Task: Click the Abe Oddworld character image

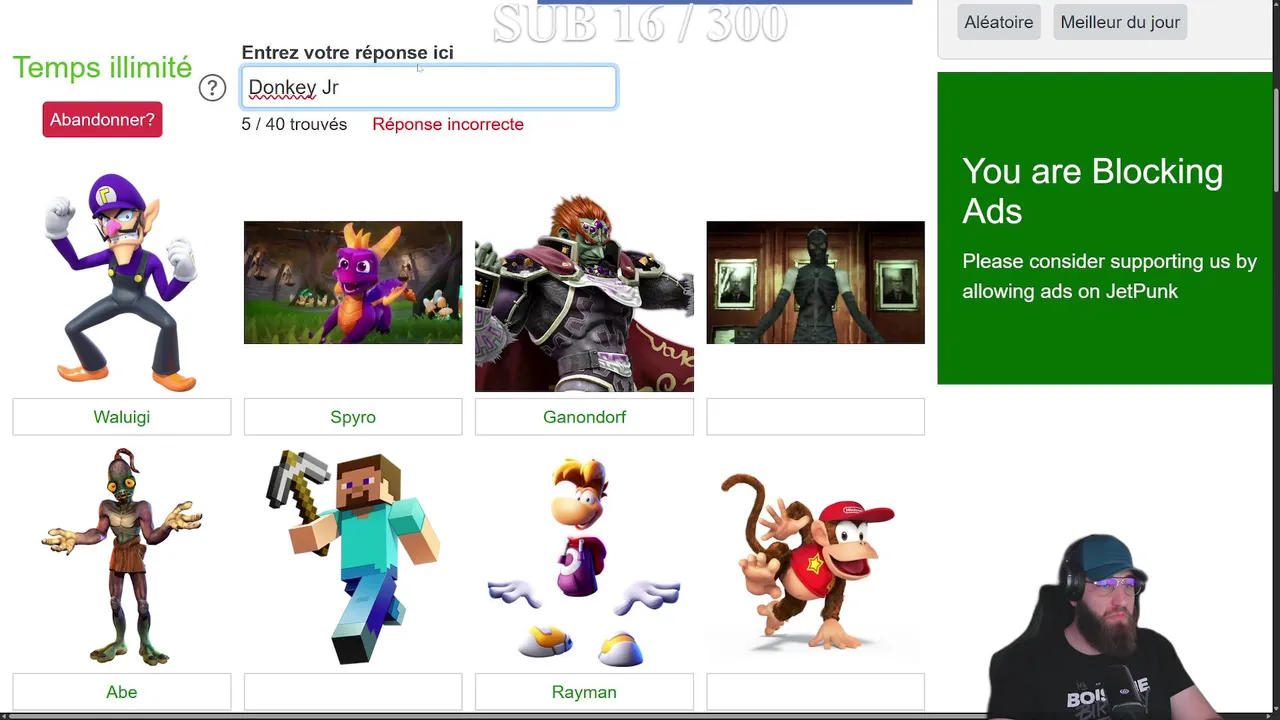Action: click(x=122, y=556)
